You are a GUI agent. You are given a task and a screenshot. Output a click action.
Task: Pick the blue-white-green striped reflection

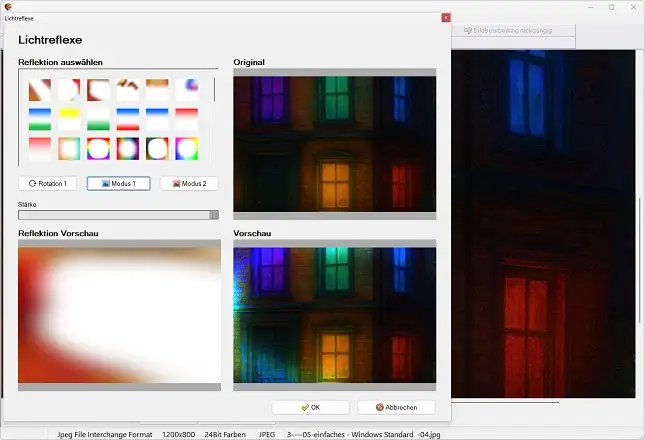click(x=39, y=119)
